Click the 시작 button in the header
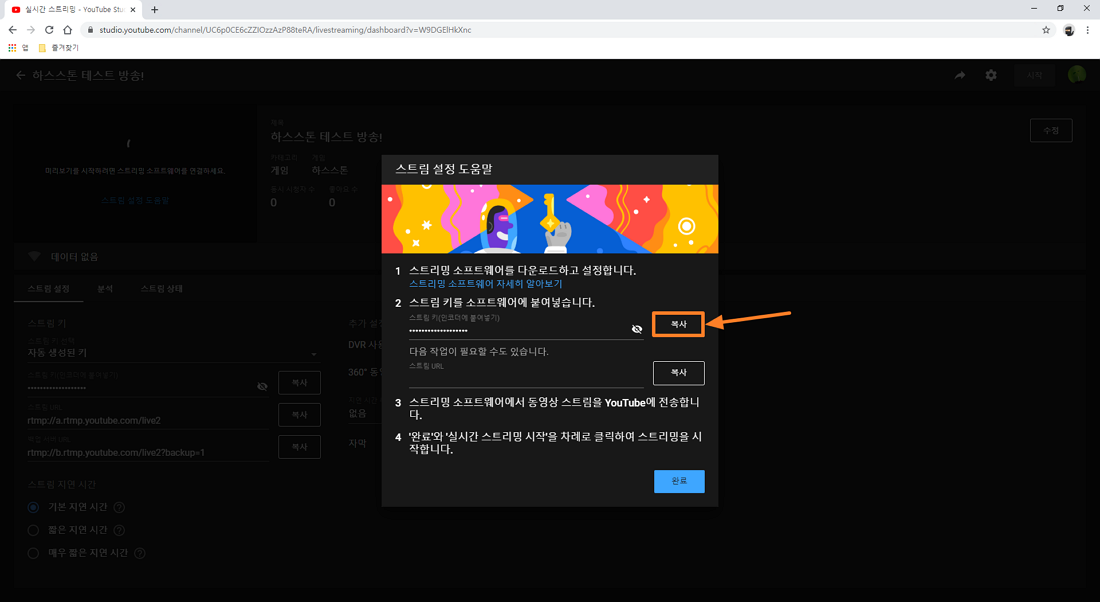The height and width of the screenshot is (602, 1100). coord(1035,75)
